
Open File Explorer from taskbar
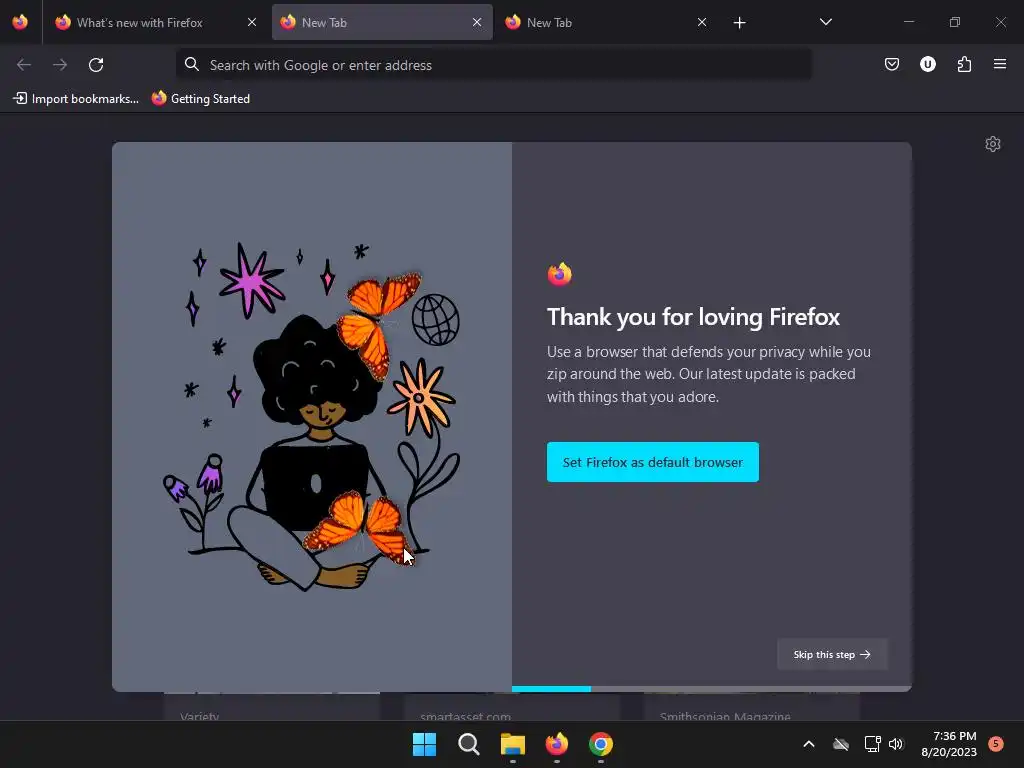[x=513, y=744]
